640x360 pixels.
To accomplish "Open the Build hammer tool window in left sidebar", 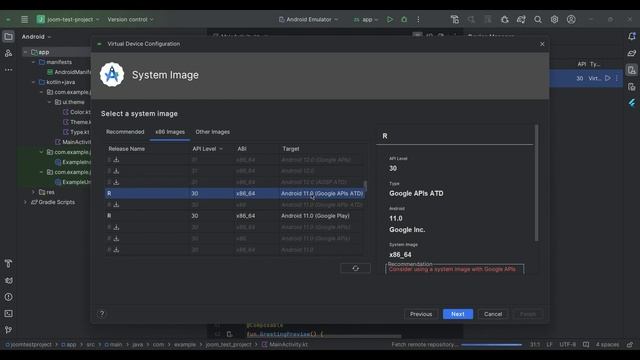I will 8,264.
